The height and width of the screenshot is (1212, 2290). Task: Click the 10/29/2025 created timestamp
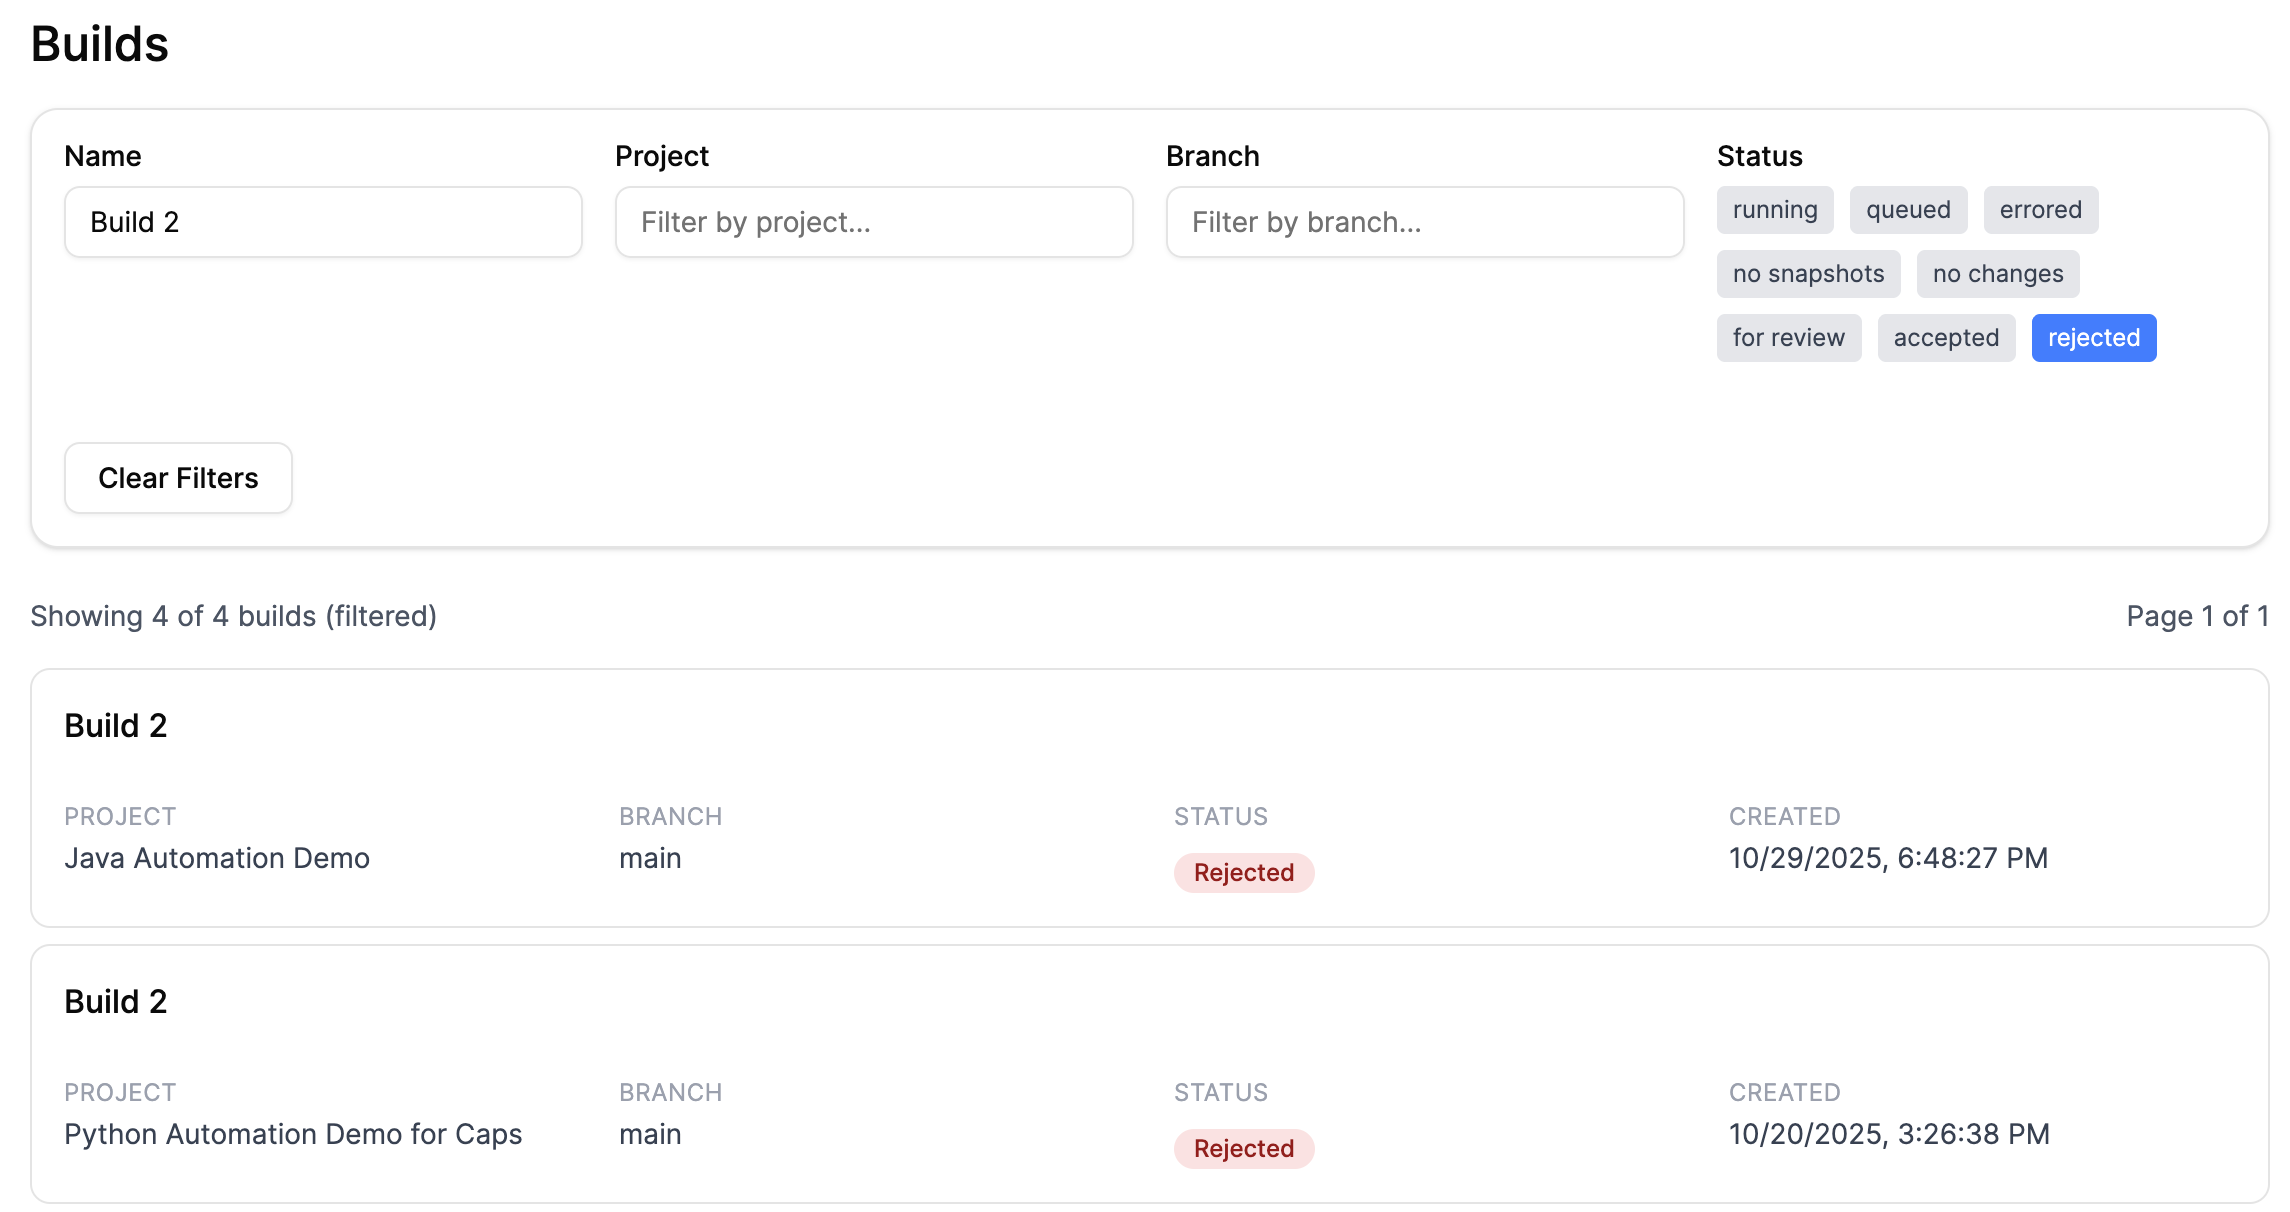click(x=1888, y=858)
